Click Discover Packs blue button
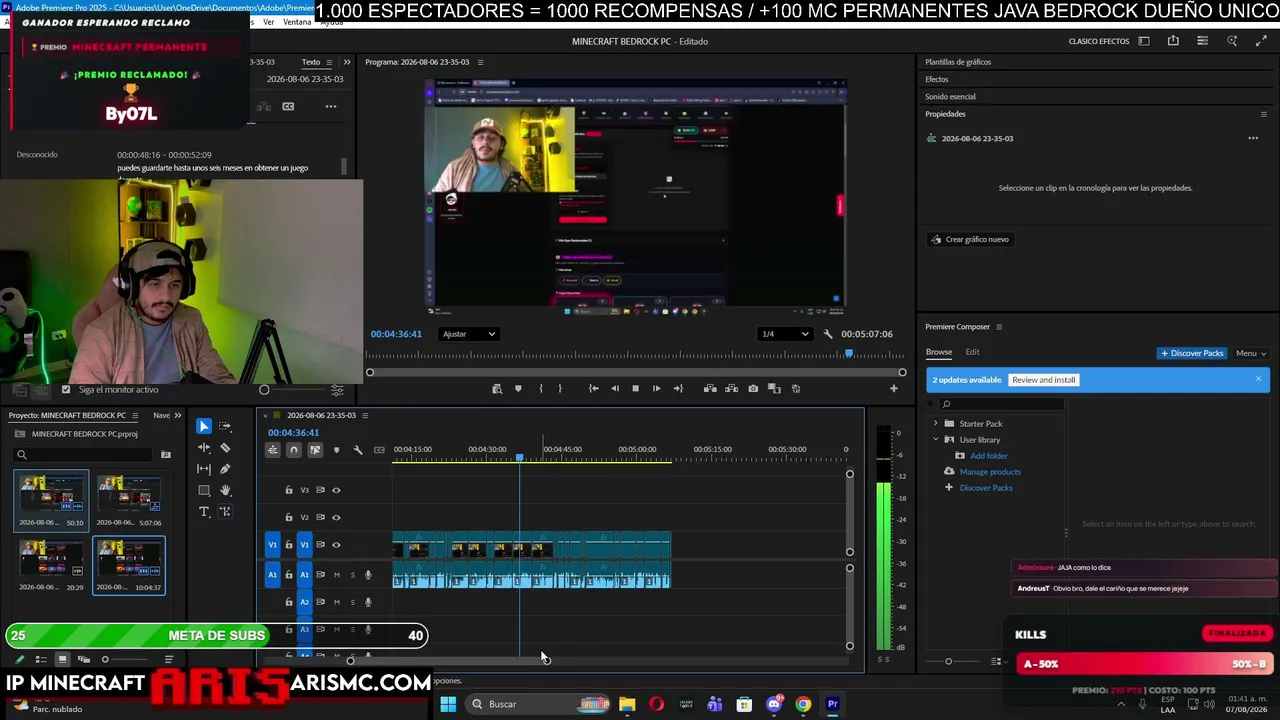 point(1192,353)
